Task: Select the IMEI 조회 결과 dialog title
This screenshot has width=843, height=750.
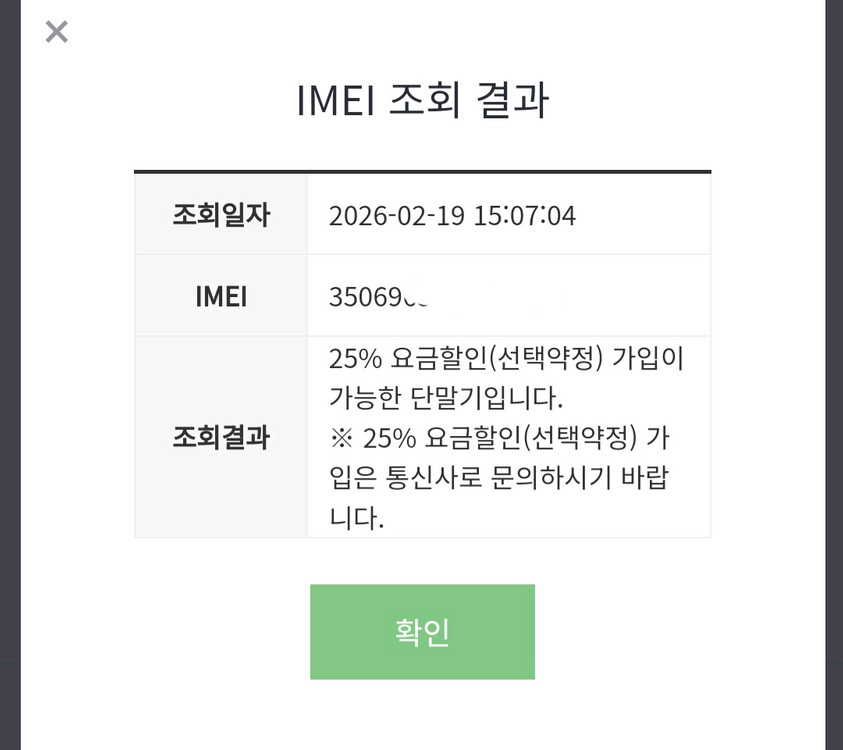Action: (421, 98)
